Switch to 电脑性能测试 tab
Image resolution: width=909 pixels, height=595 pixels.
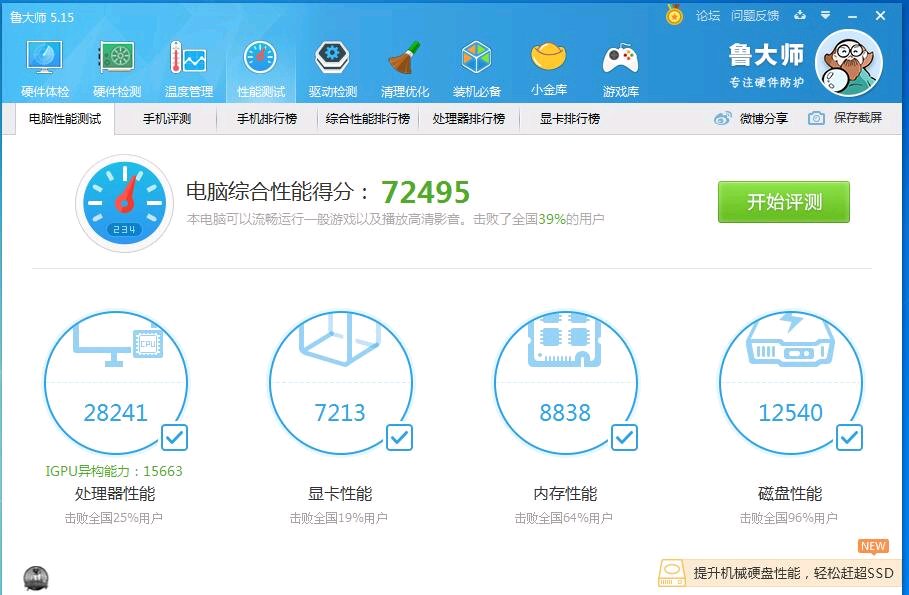click(x=65, y=119)
